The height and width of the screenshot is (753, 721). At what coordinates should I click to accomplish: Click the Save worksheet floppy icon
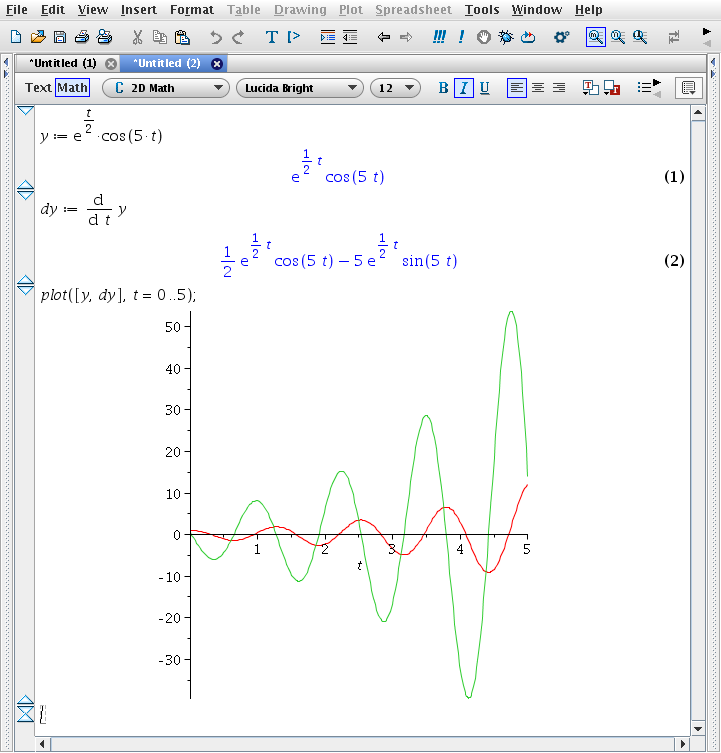pyautogui.click(x=60, y=37)
